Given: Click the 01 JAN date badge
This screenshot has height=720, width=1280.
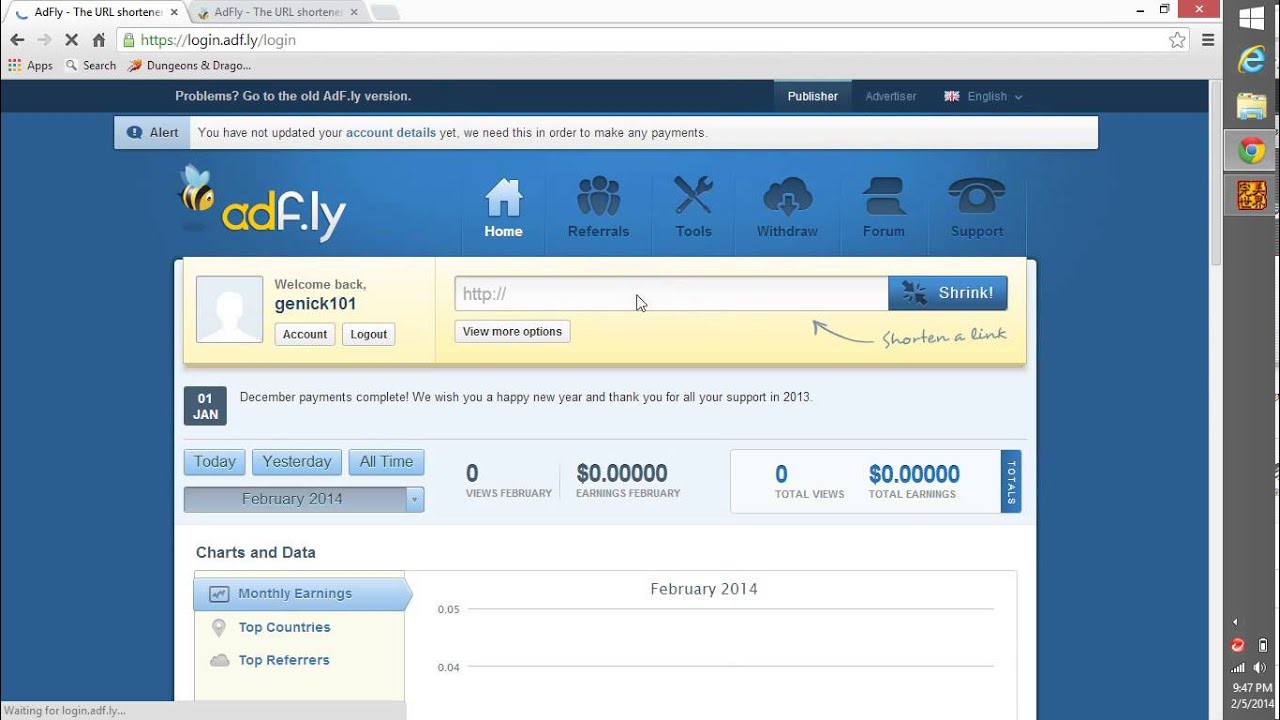Looking at the screenshot, I should coord(205,406).
